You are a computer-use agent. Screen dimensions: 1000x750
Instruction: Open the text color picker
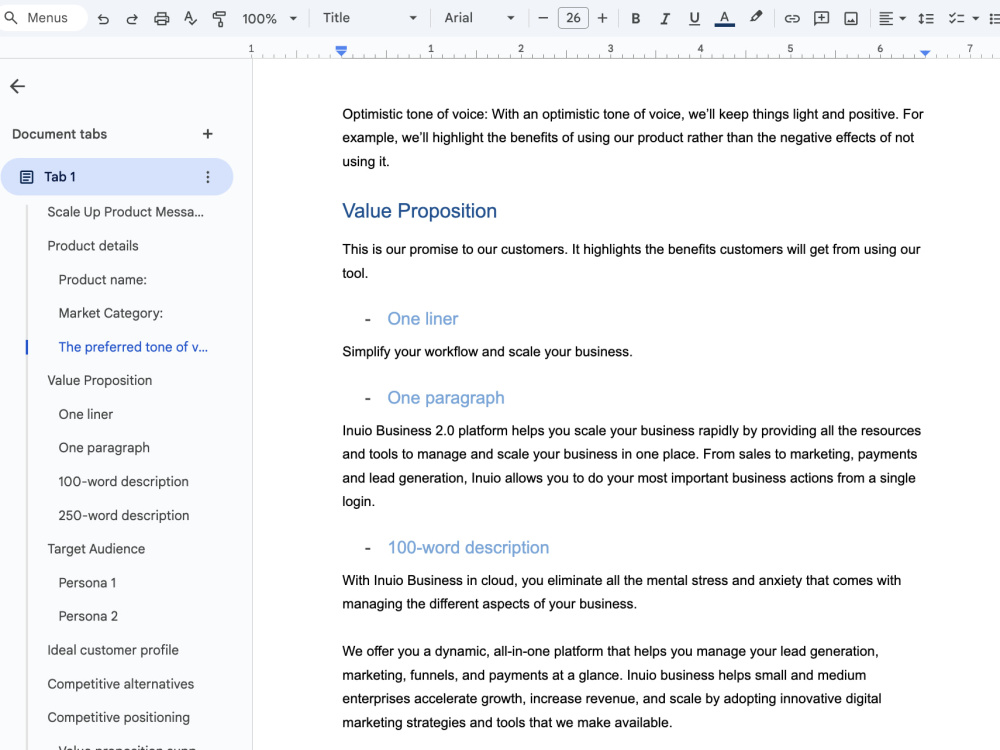[x=724, y=18]
